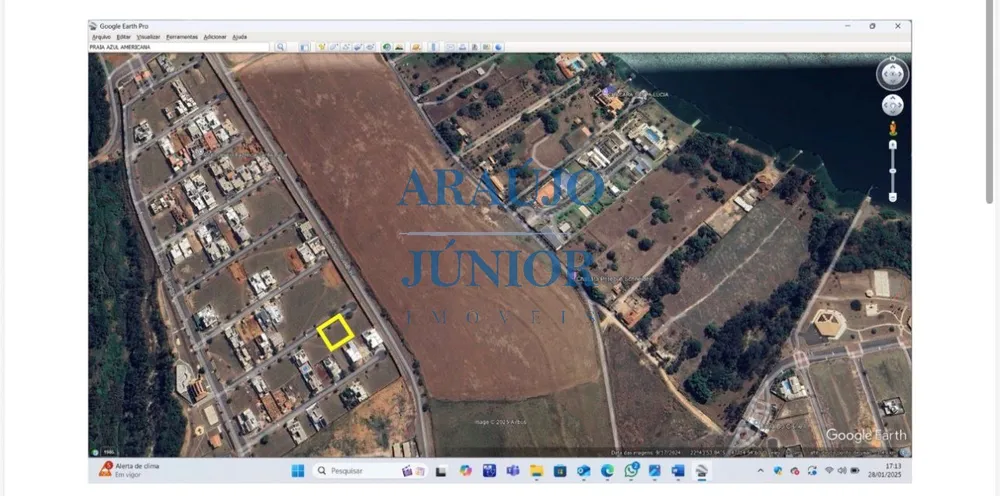Image resolution: width=1000 pixels, height=496 pixels.
Task: Open the Visualizar menu
Action: pos(149,37)
